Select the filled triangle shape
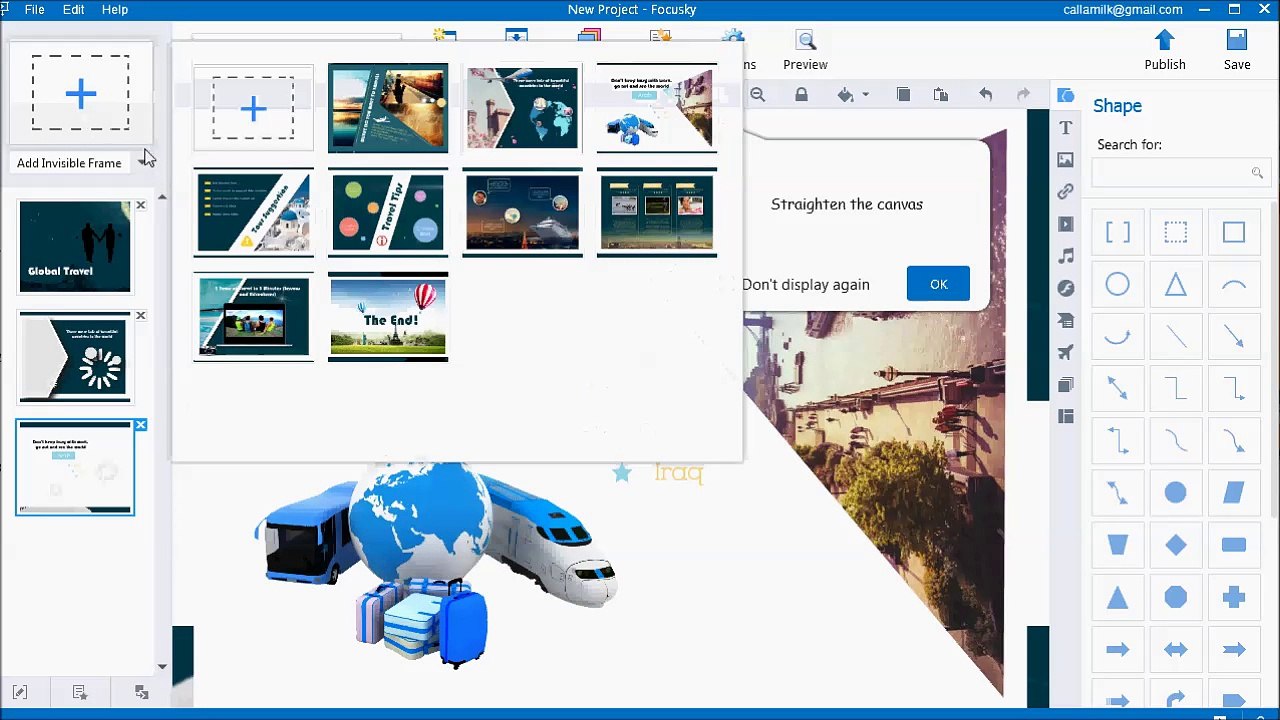Screen dimensions: 1280x720 (1118, 597)
